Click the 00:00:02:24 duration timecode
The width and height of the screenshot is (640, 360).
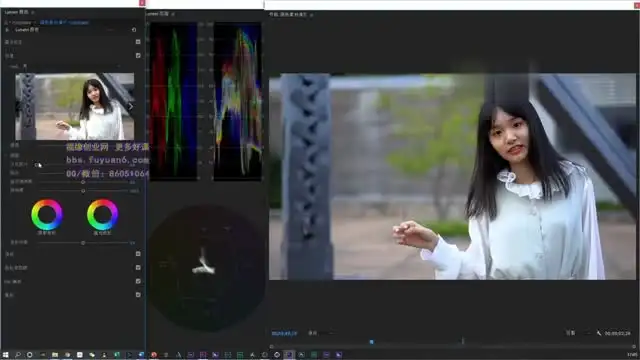pyautogui.click(x=618, y=333)
